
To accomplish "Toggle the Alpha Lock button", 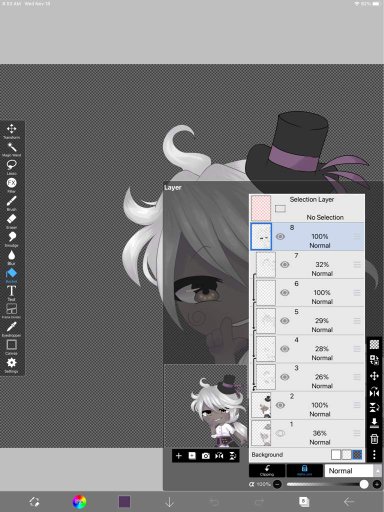I will click(304, 471).
